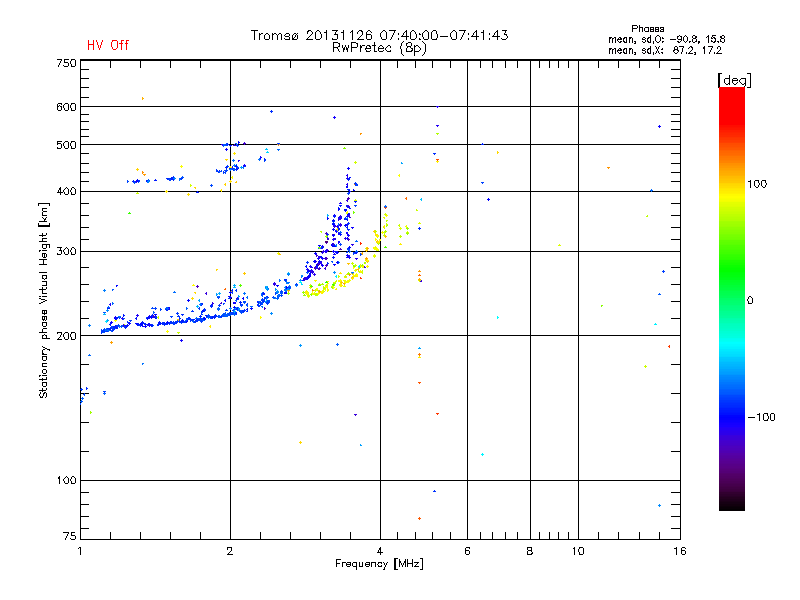Click the colorbar tick label '0'
Viewport: 800px width, 600px height.
click(x=750, y=301)
